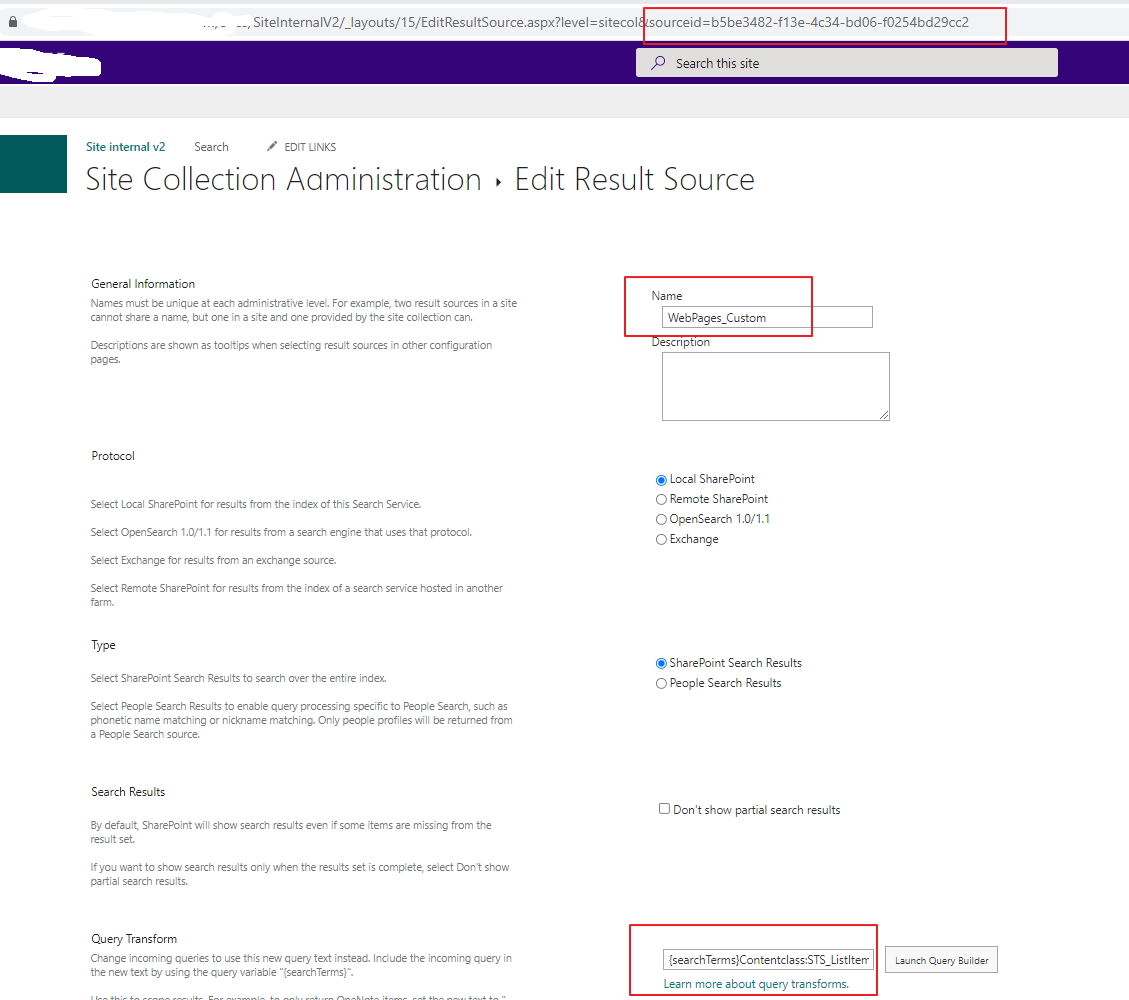Navigate to the Search breadcrumb item
Screen dimensions: 1129x1000
point(211,146)
